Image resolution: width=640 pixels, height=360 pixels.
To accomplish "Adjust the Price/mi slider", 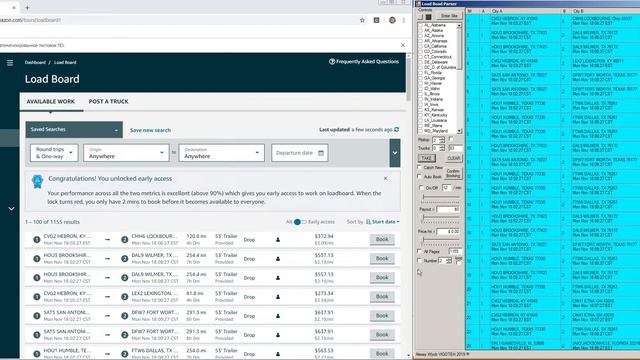I will coord(440,240).
